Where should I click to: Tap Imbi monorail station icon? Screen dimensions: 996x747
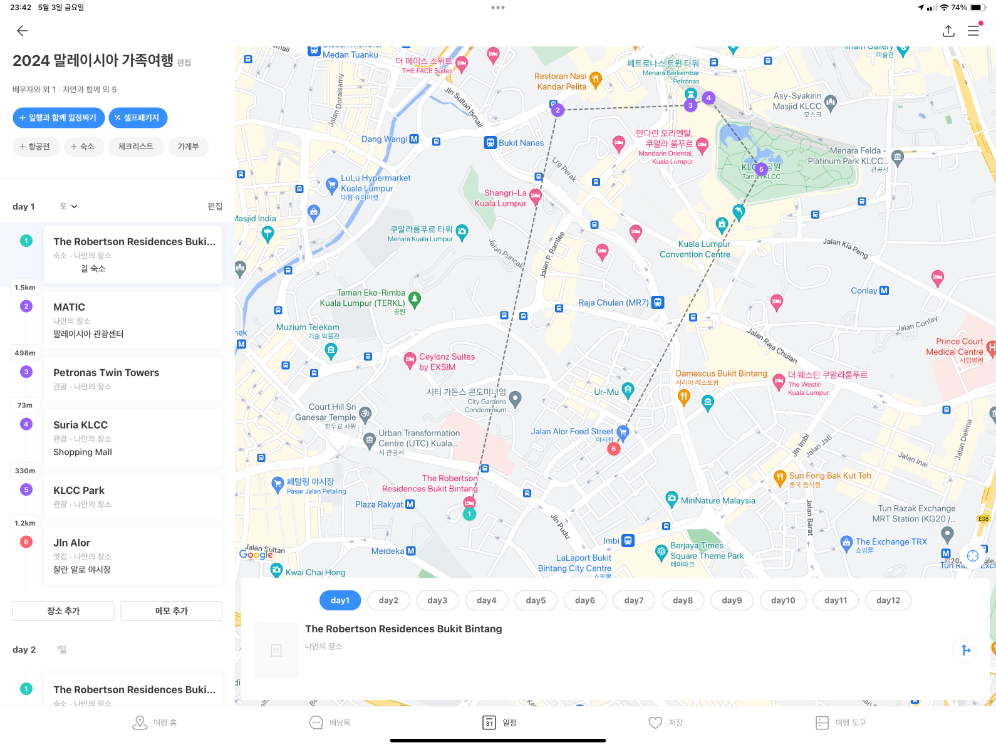click(x=628, y=541)
